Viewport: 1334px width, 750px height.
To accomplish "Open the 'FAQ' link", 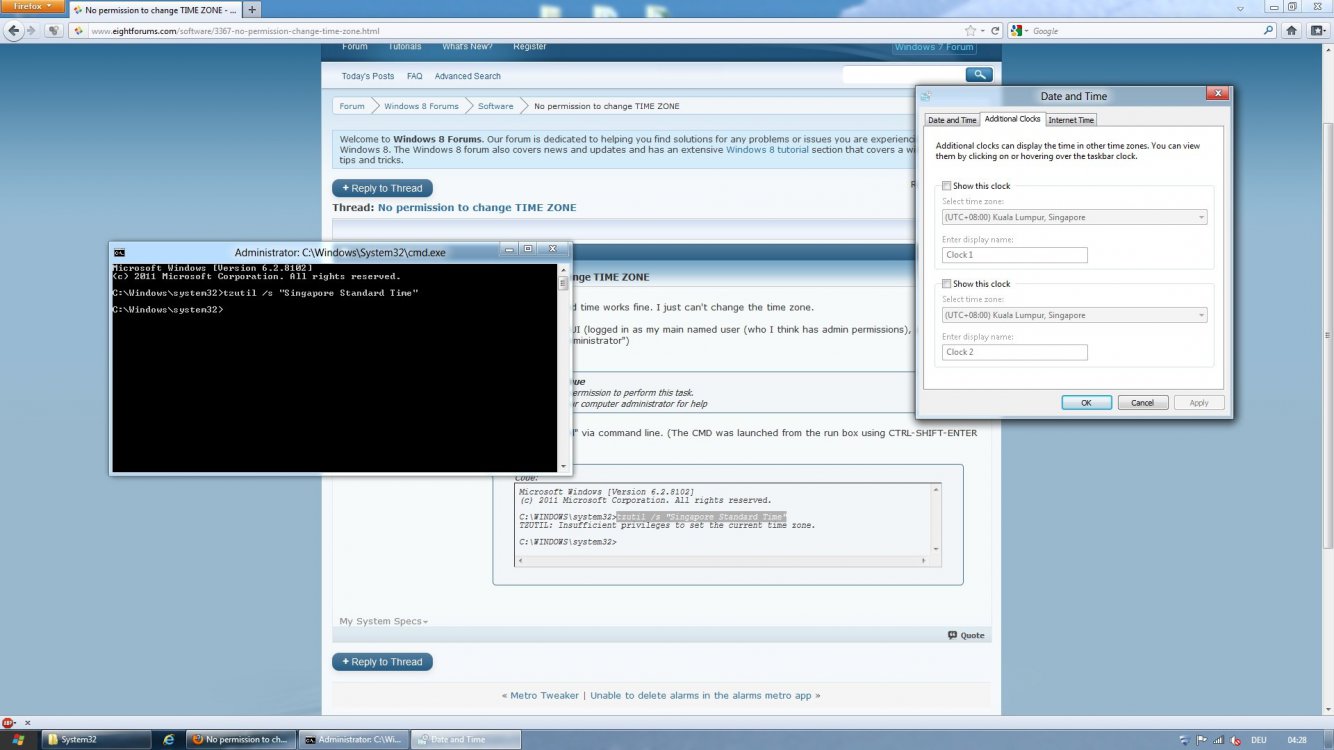I will 414,76.
